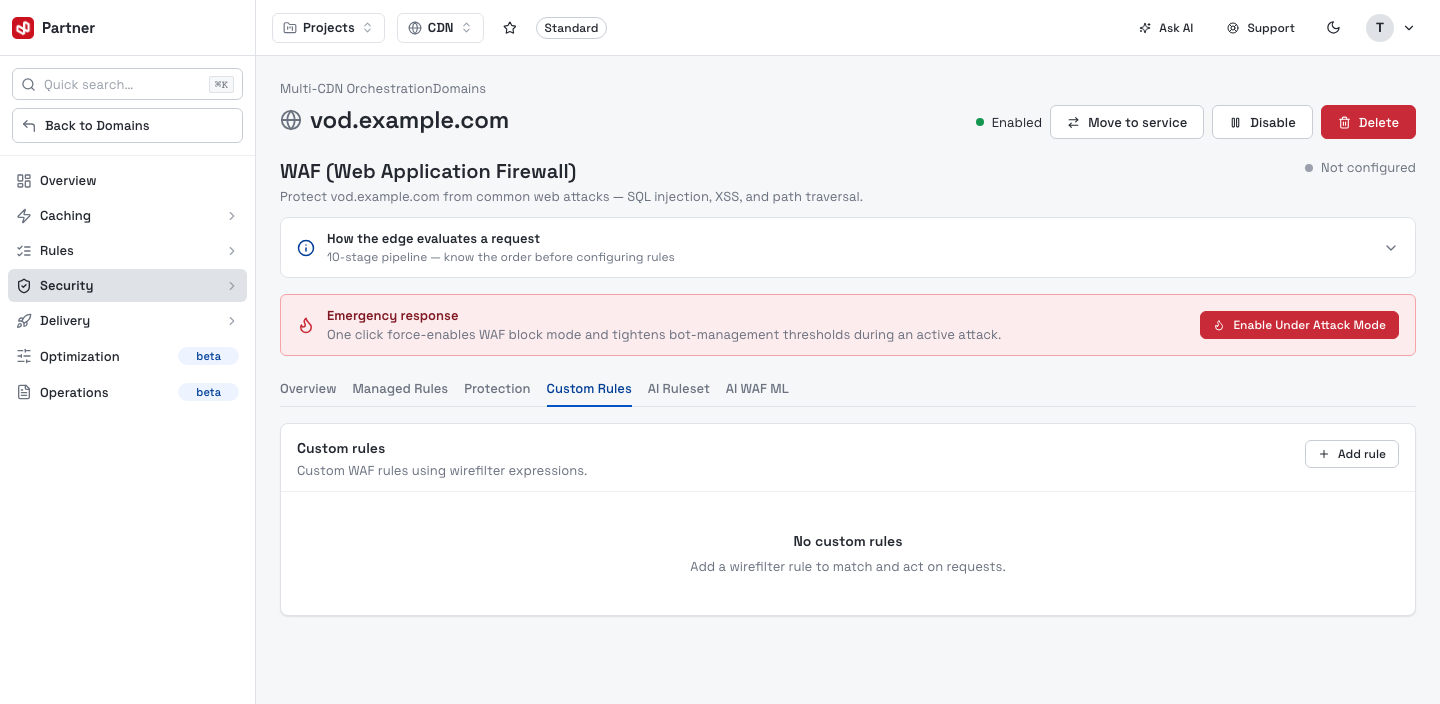Expand the Rules sidebar chevron
Image resolution: width=1440 pixels, height=704 pixels.
(x=231, y=251)
